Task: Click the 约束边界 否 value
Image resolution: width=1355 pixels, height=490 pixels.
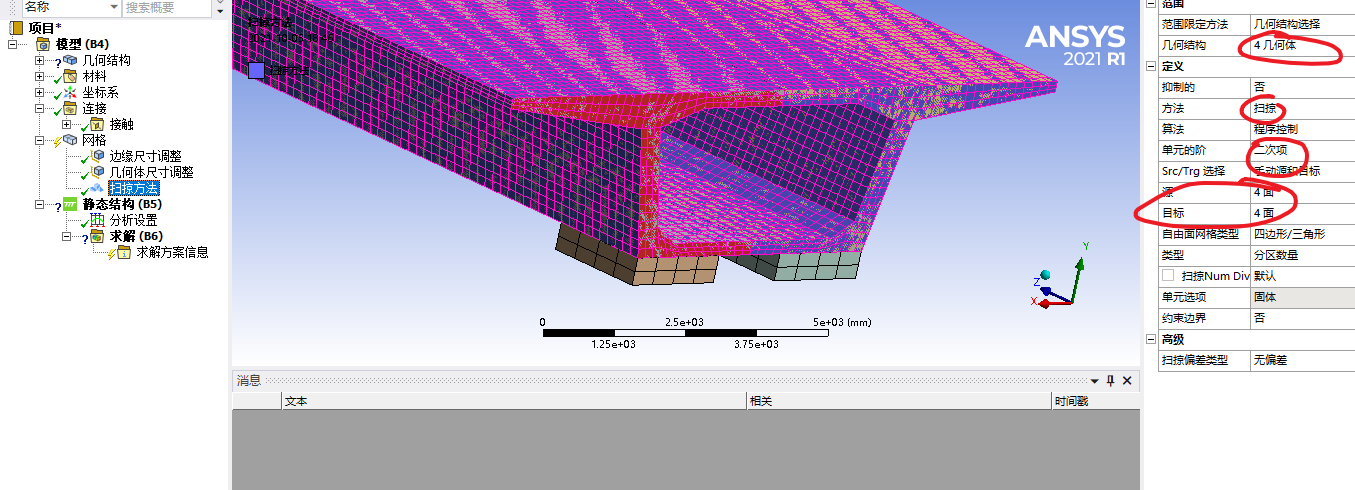Action: (x=1302, y=318)
